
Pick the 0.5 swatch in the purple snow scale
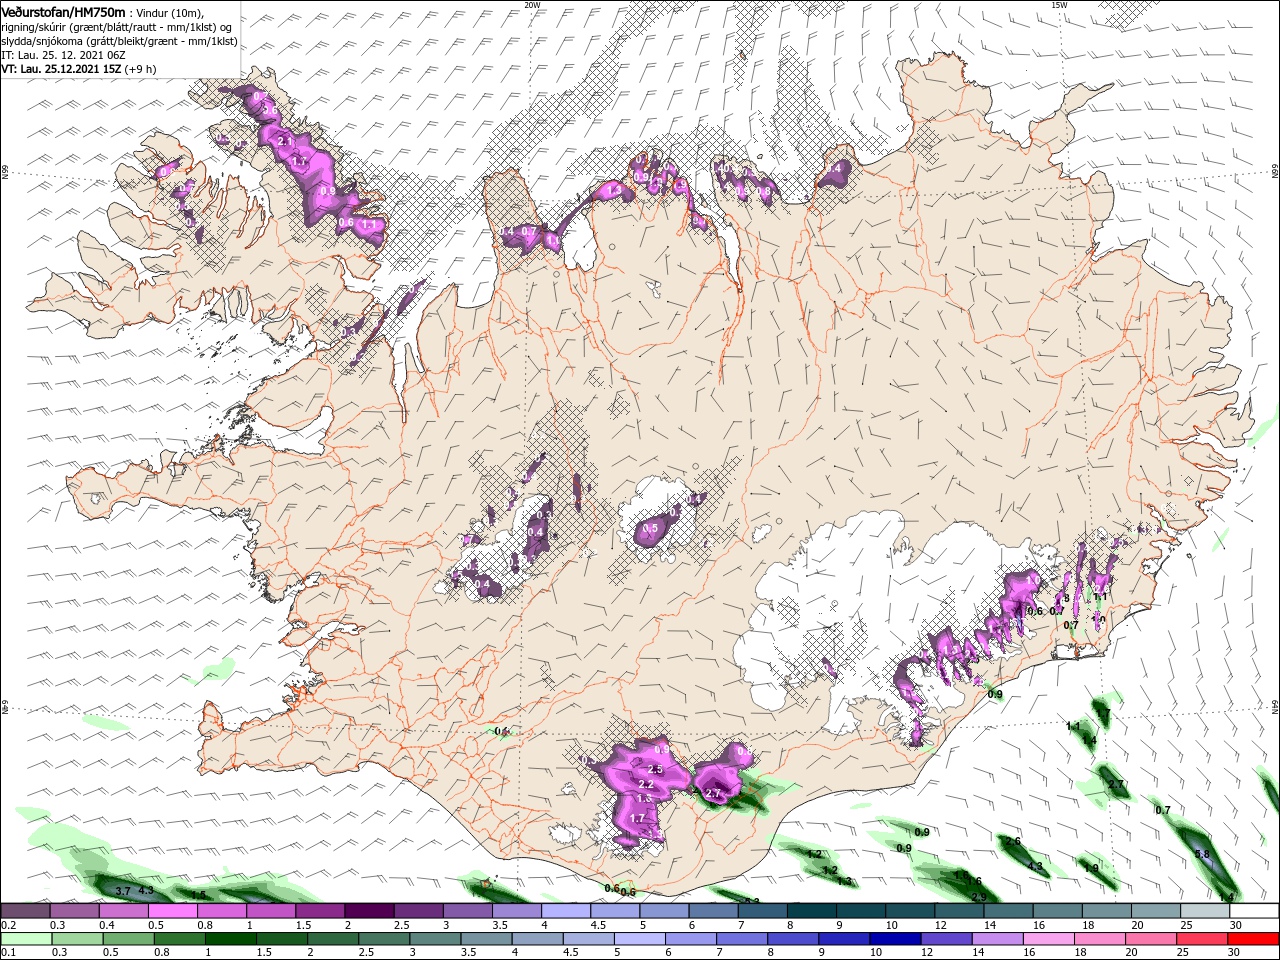coord(172,911)
